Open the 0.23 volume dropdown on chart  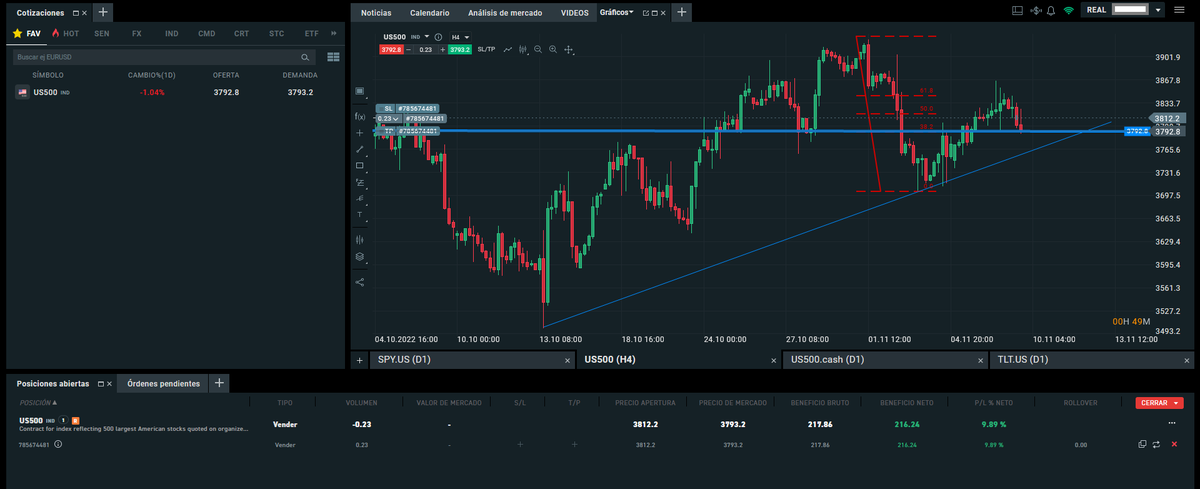tap(388, 118)
